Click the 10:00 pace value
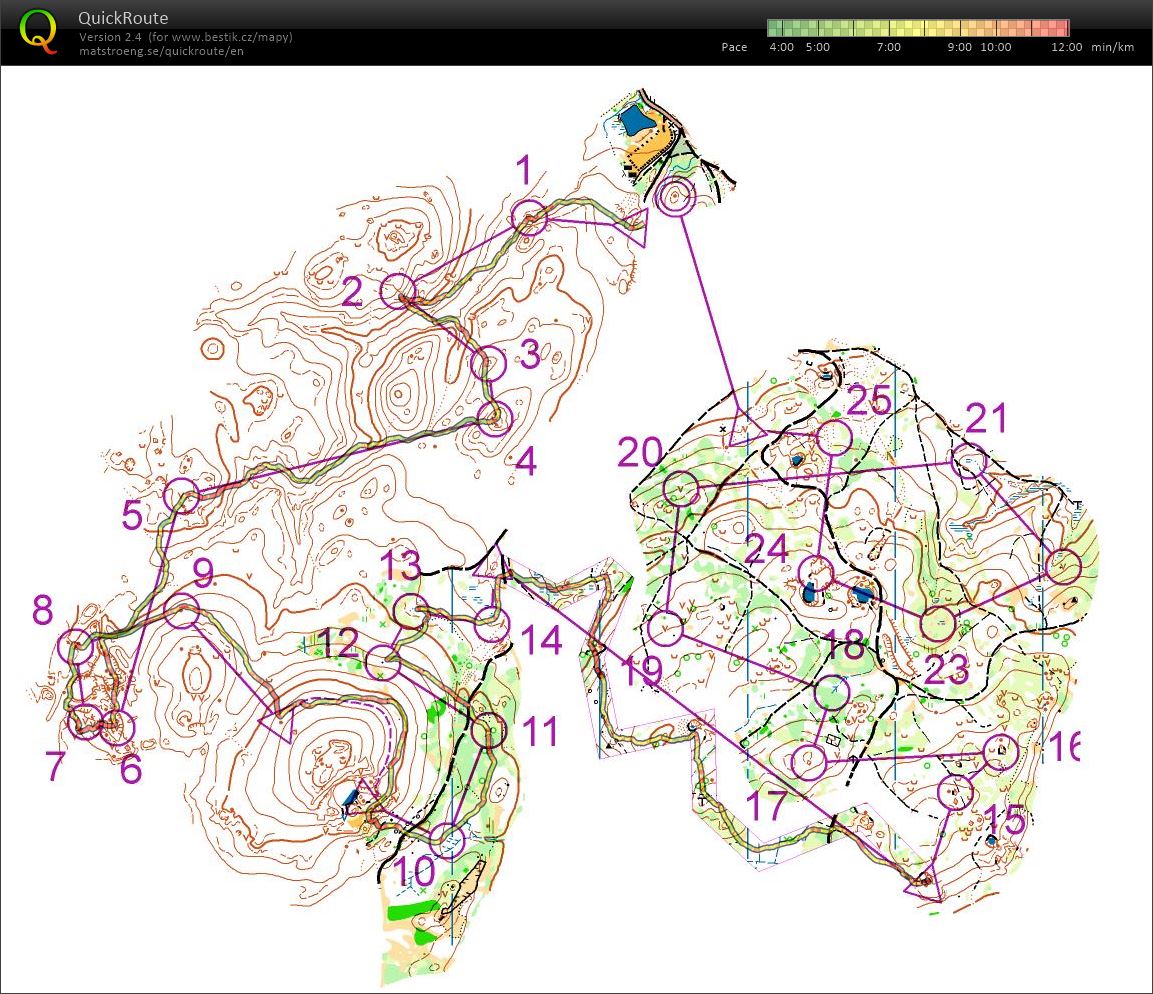This screenshot has height=994, width=1153. click(996, 47)
